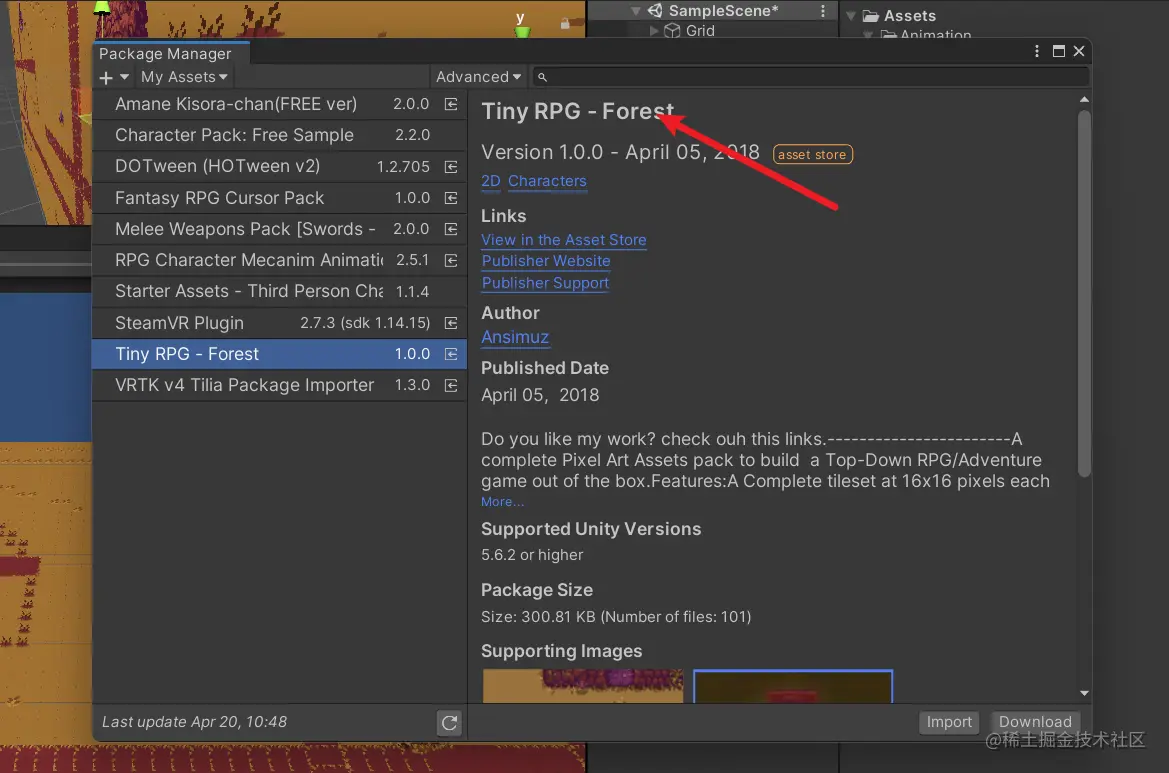The width and height of the screenshot is (1169, 773).
Task: Maximize the Package Manager window
Action: click(x=1058, y=51)
